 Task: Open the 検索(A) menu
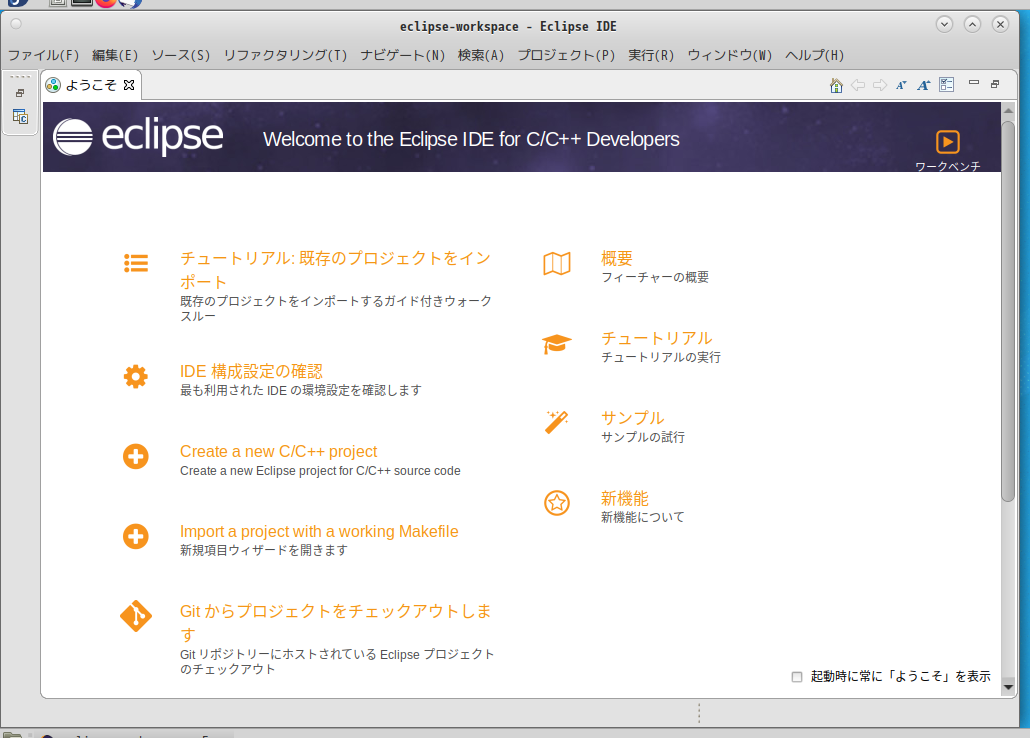481,55
